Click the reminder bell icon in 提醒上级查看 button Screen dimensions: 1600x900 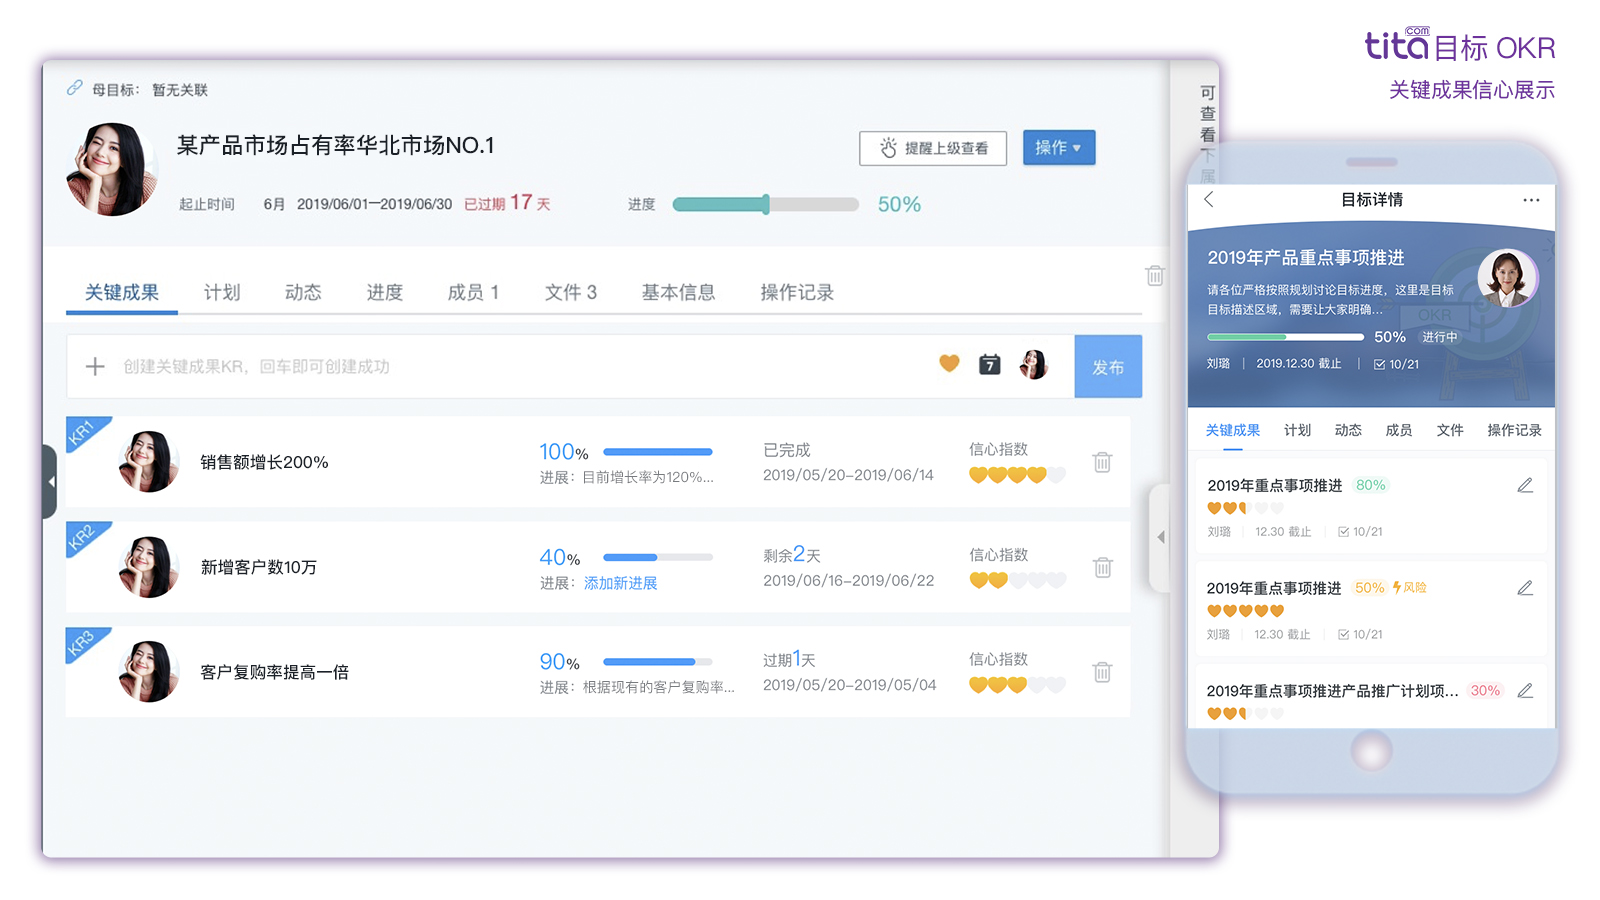pos(888,148)
